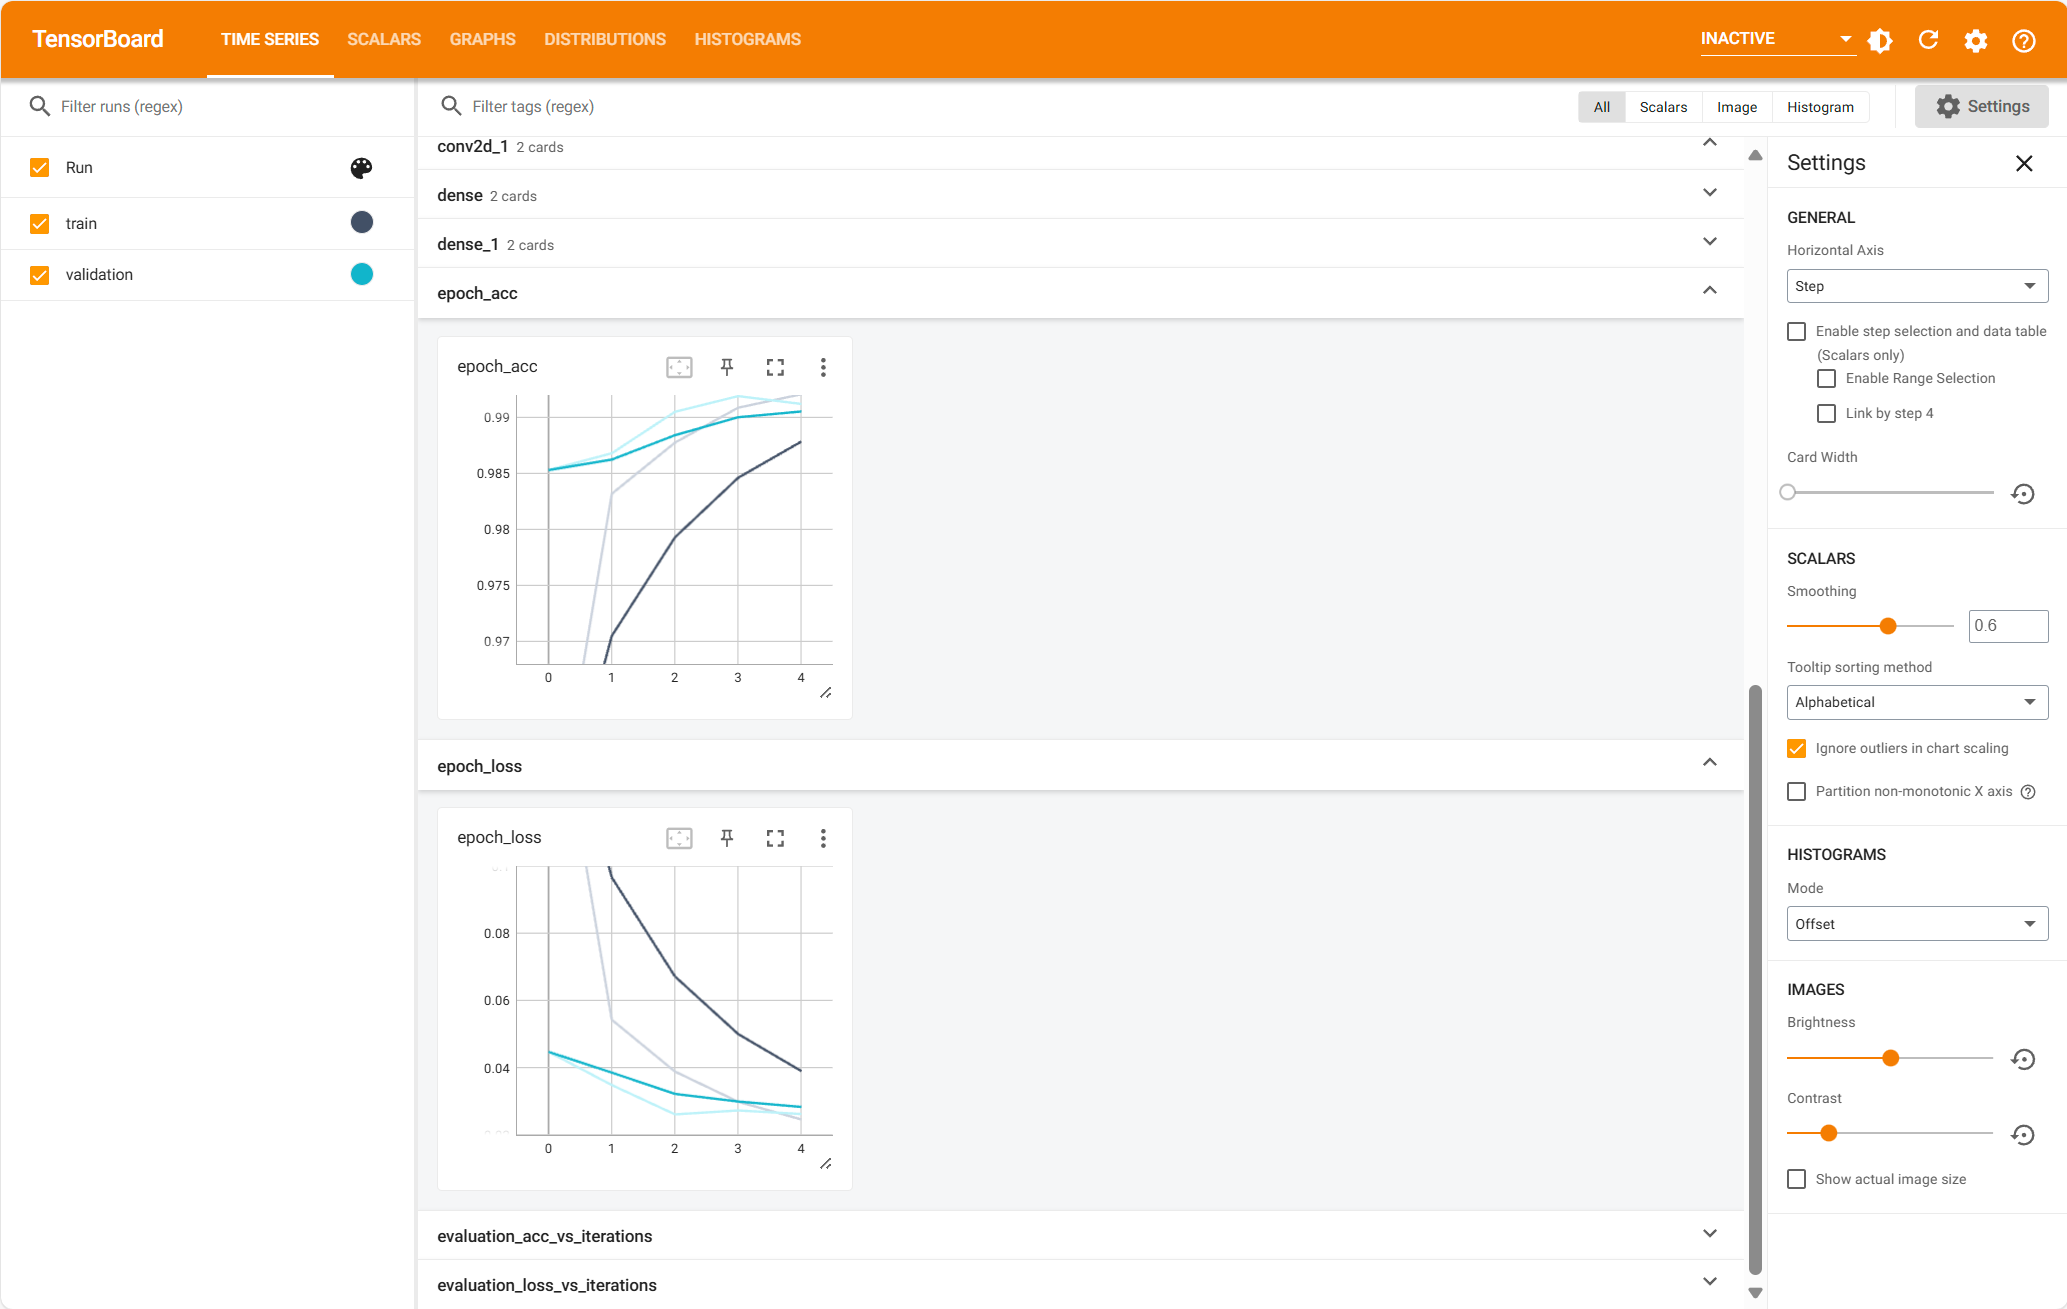Disable Ignore outliers in chart scaling
The width and height of the screenshot is (2067, 1309).
click(1797, 748)
